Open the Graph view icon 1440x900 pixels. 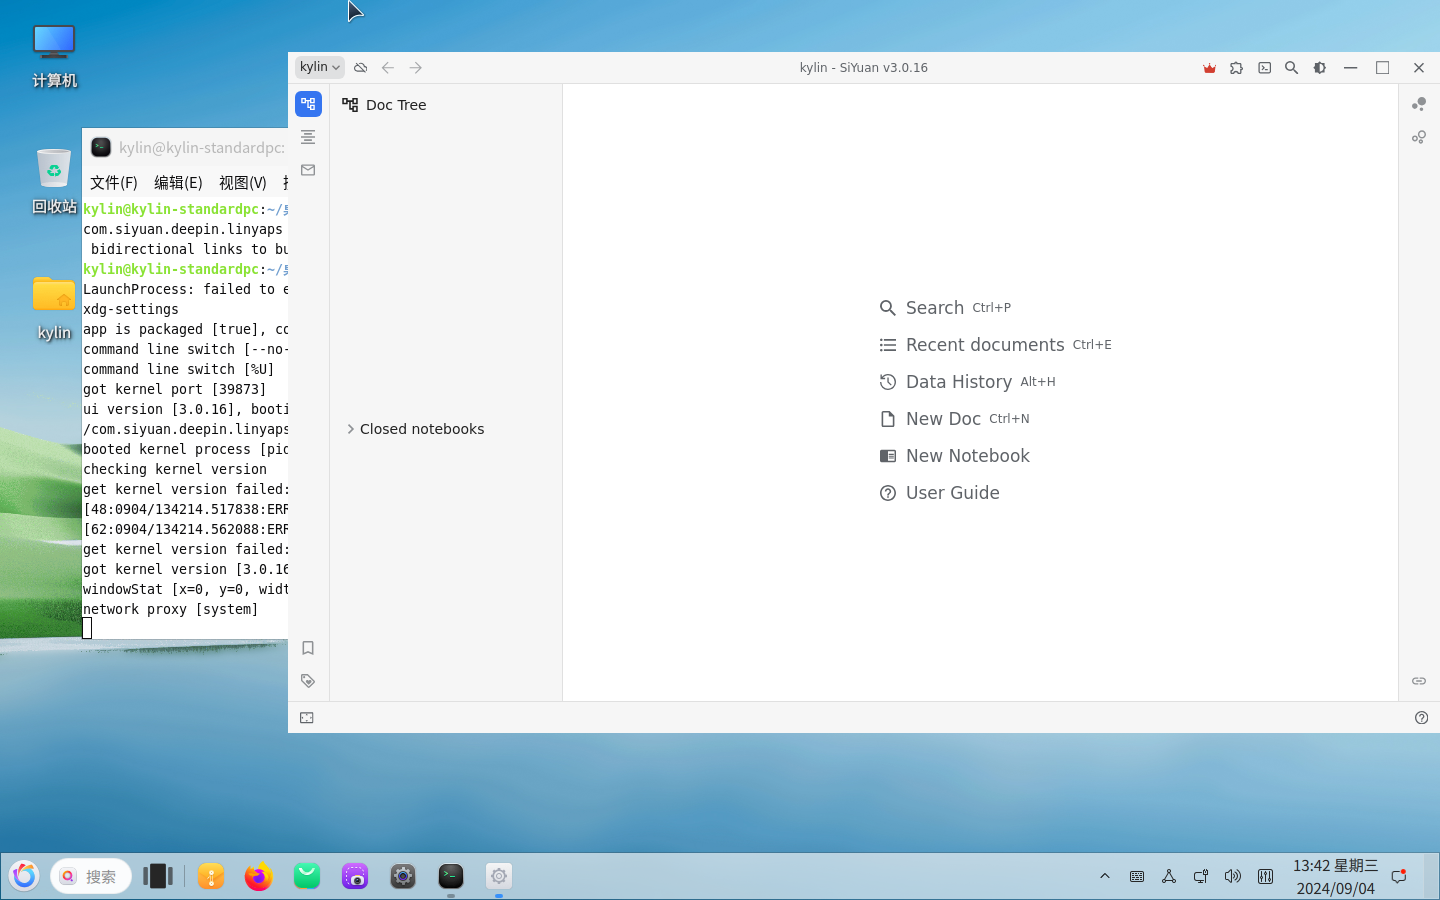point(1419,104)
